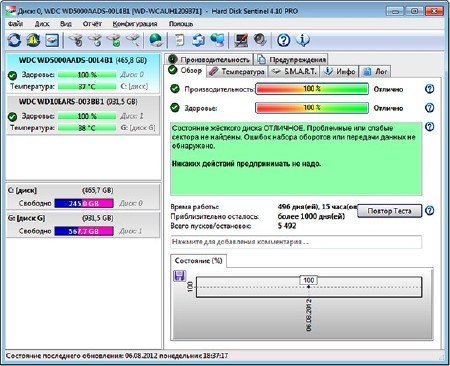
Task: Click the (931,5 GB) size of G: partition
Action: click(98, 218)
